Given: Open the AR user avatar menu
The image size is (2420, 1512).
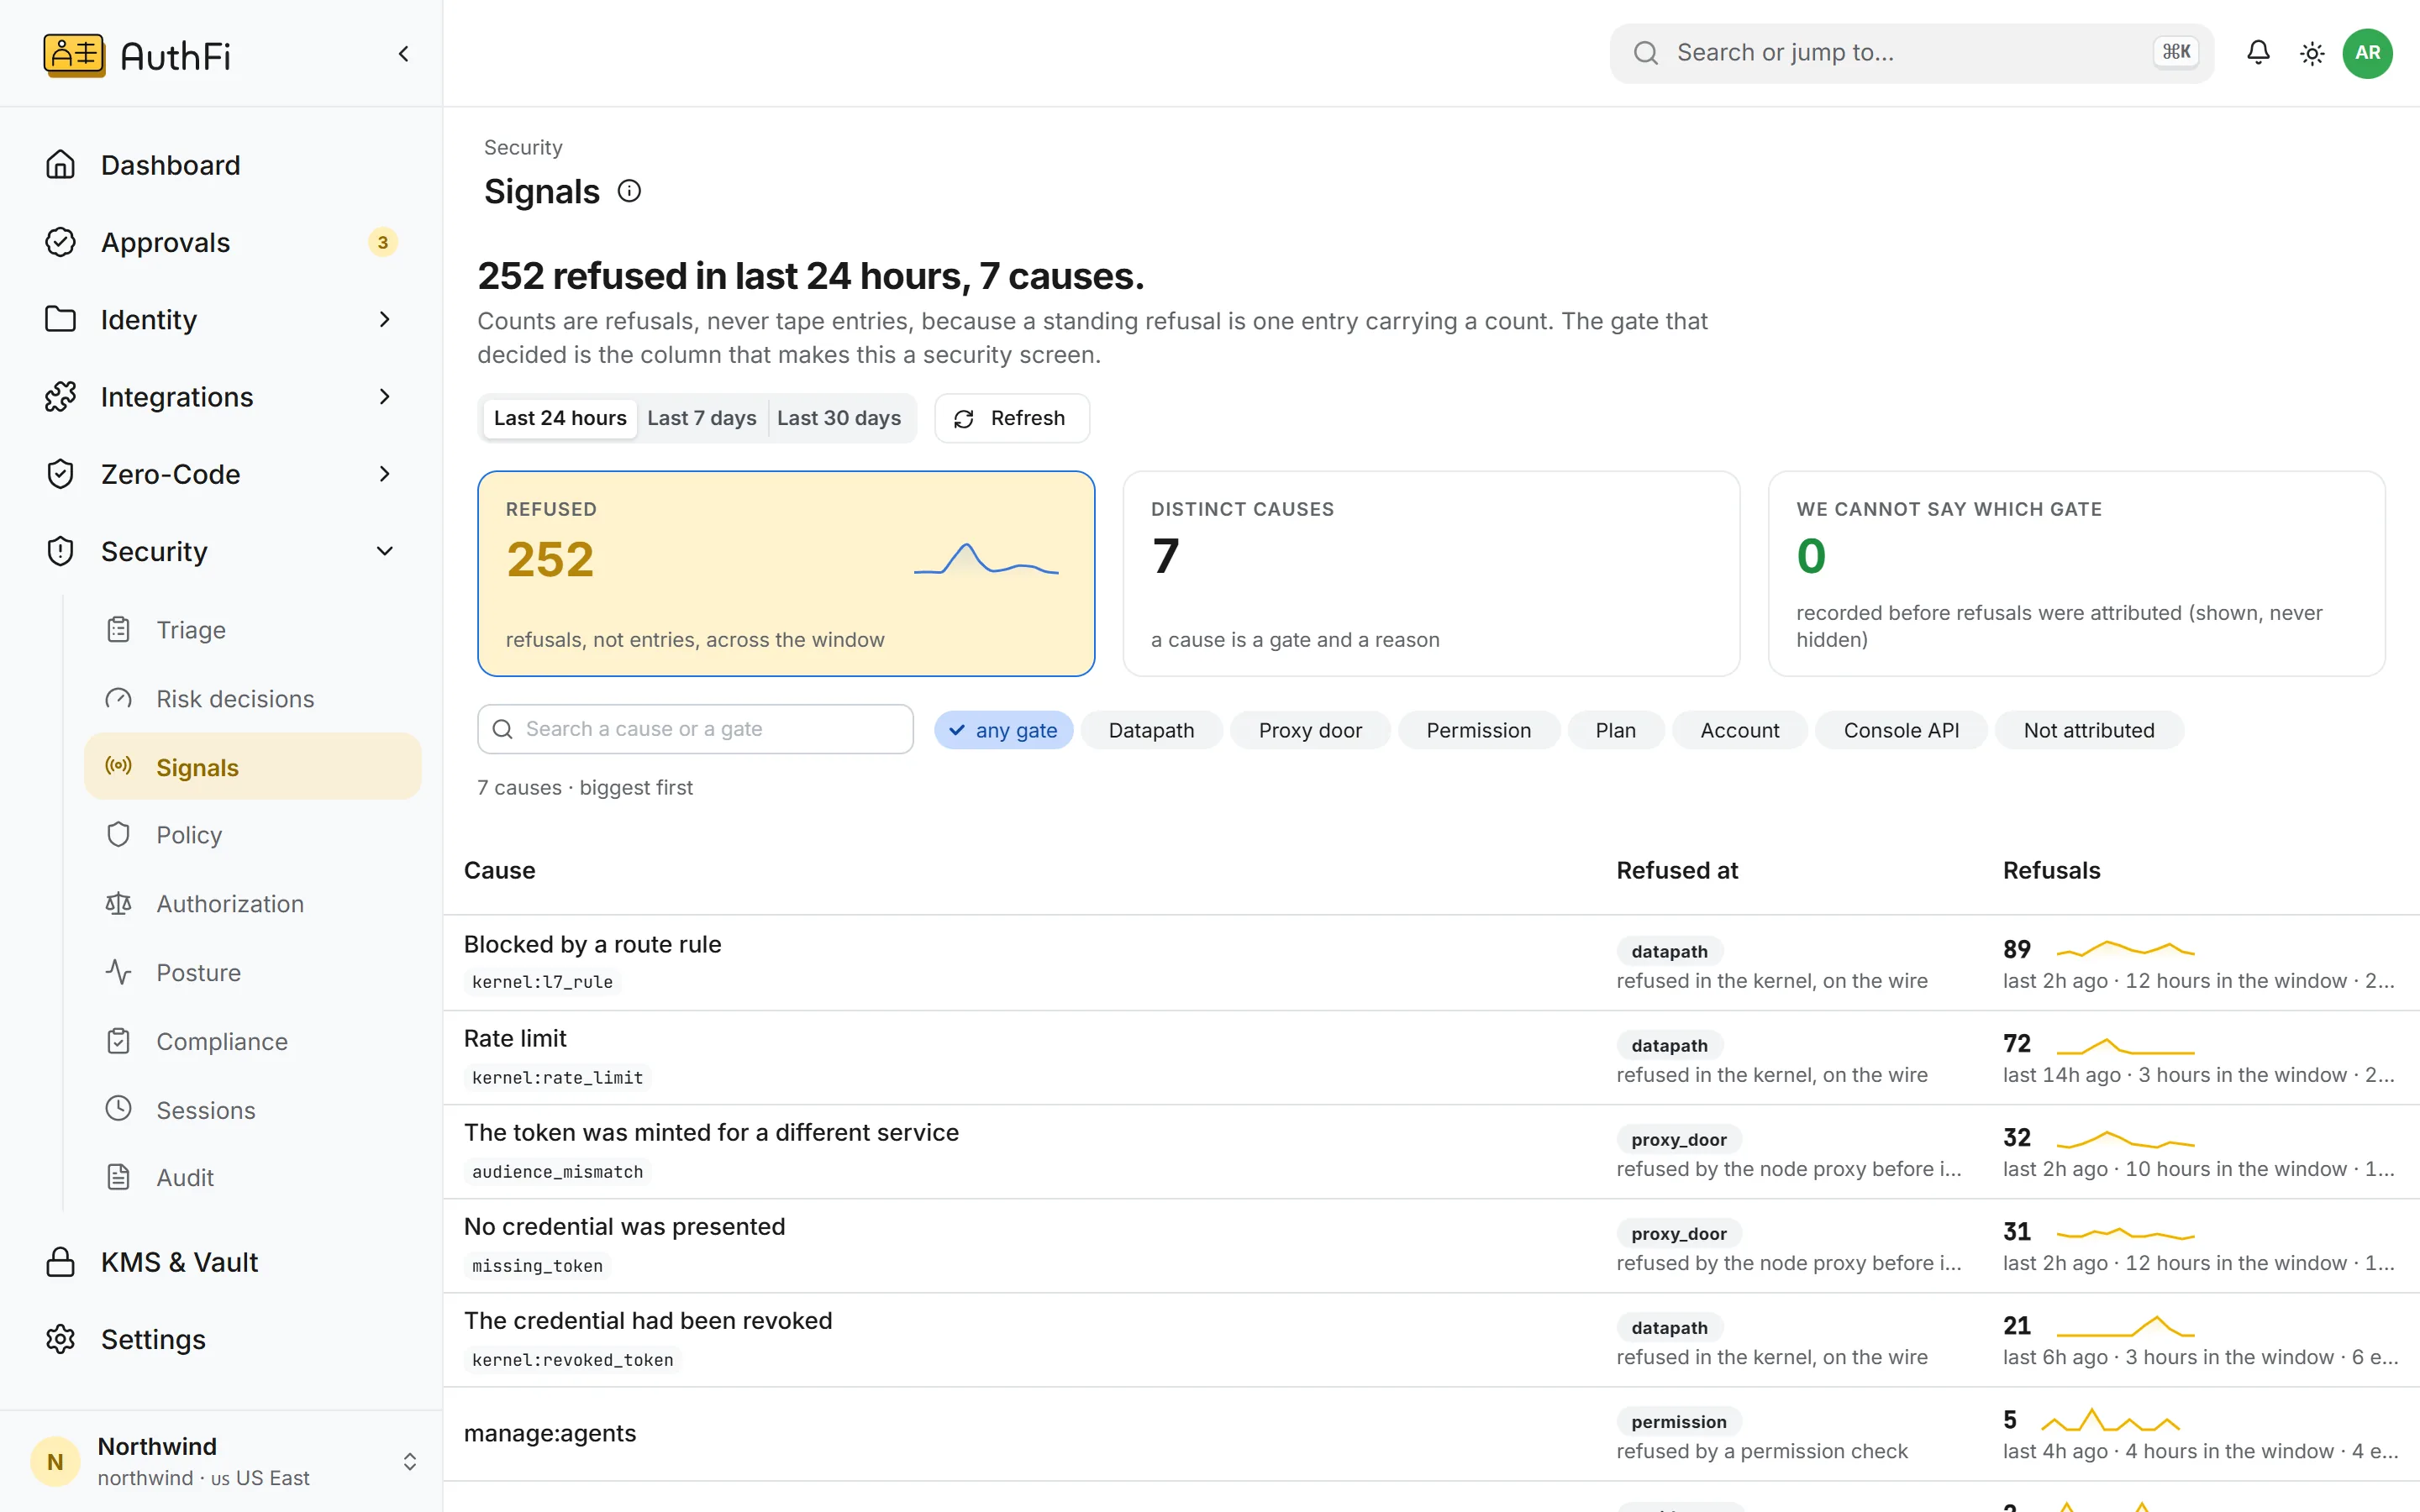Looking at the screenshot, I should [2367, 53].
